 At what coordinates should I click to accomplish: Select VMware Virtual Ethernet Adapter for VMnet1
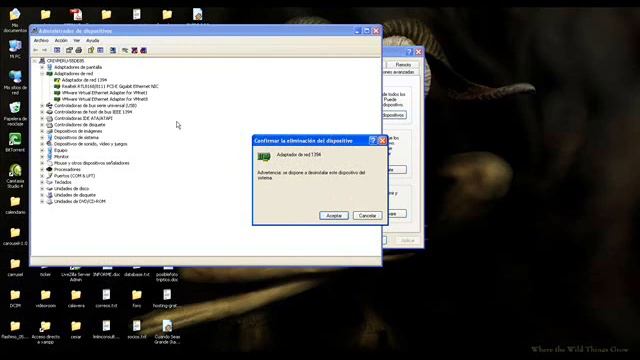tap(104, 93)
